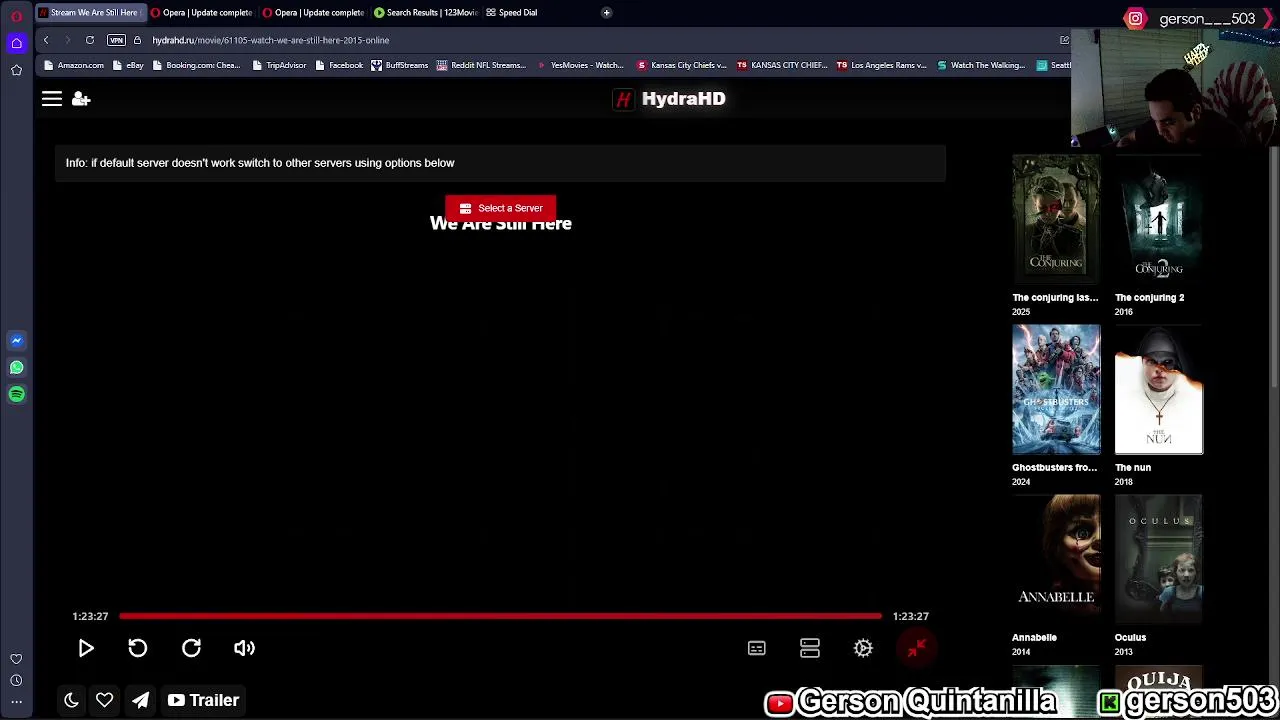The height and width of the screenshot is (720, 1280).
Task: Click the snapshot icon in the address bar
Action: click(1064, 40)
